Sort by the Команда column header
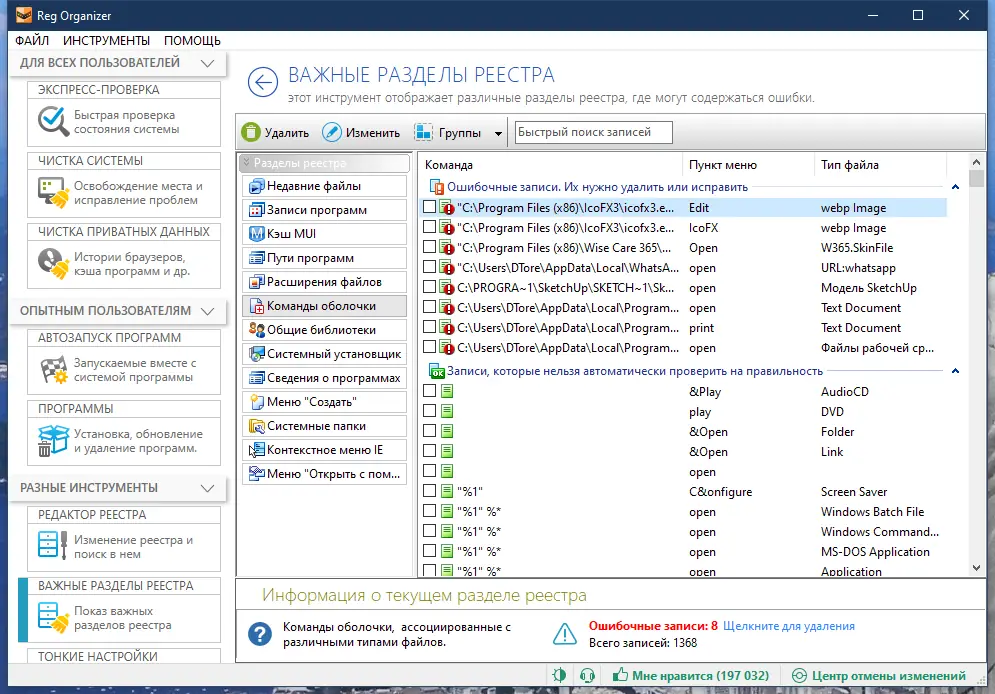Screen dimensions: 995x694 click(551, 165)
